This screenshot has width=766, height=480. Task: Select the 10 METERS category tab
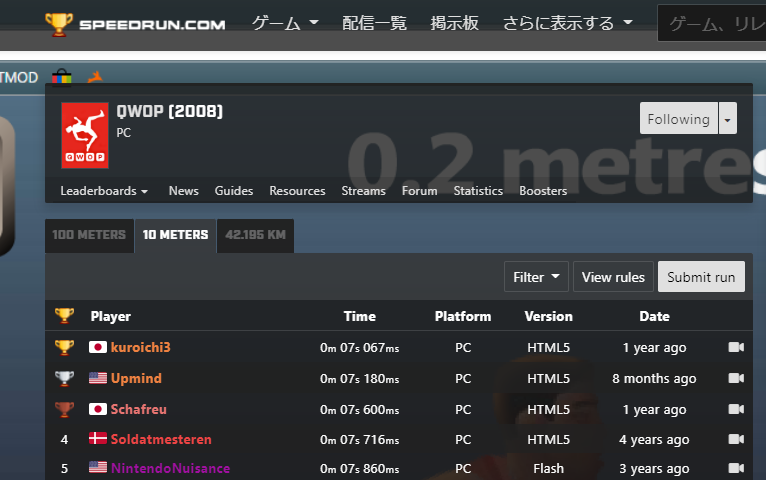point(175,235)
